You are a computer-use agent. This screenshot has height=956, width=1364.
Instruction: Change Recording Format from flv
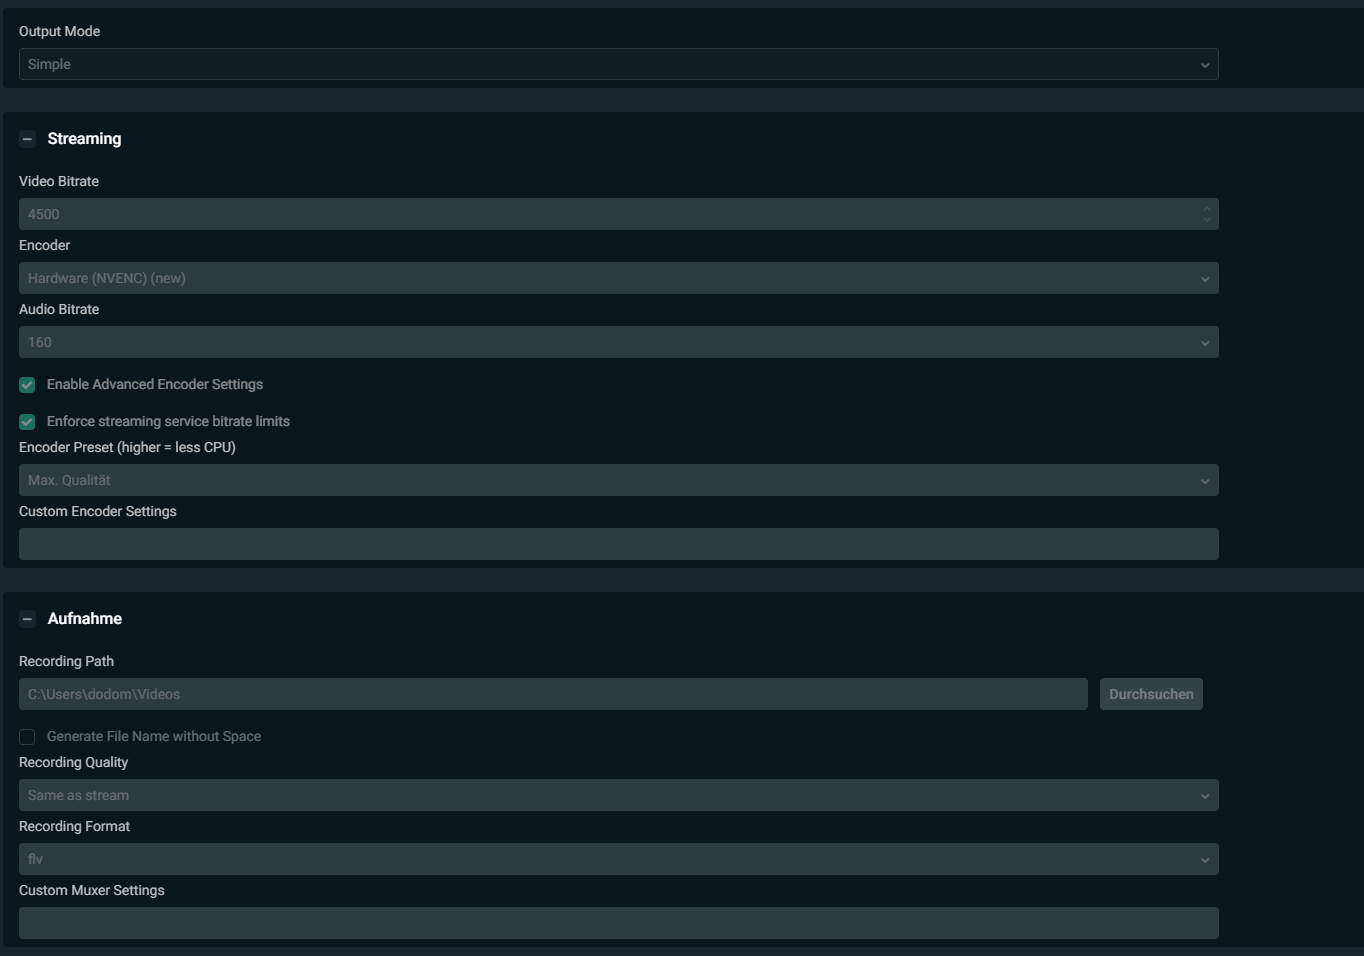618,859
